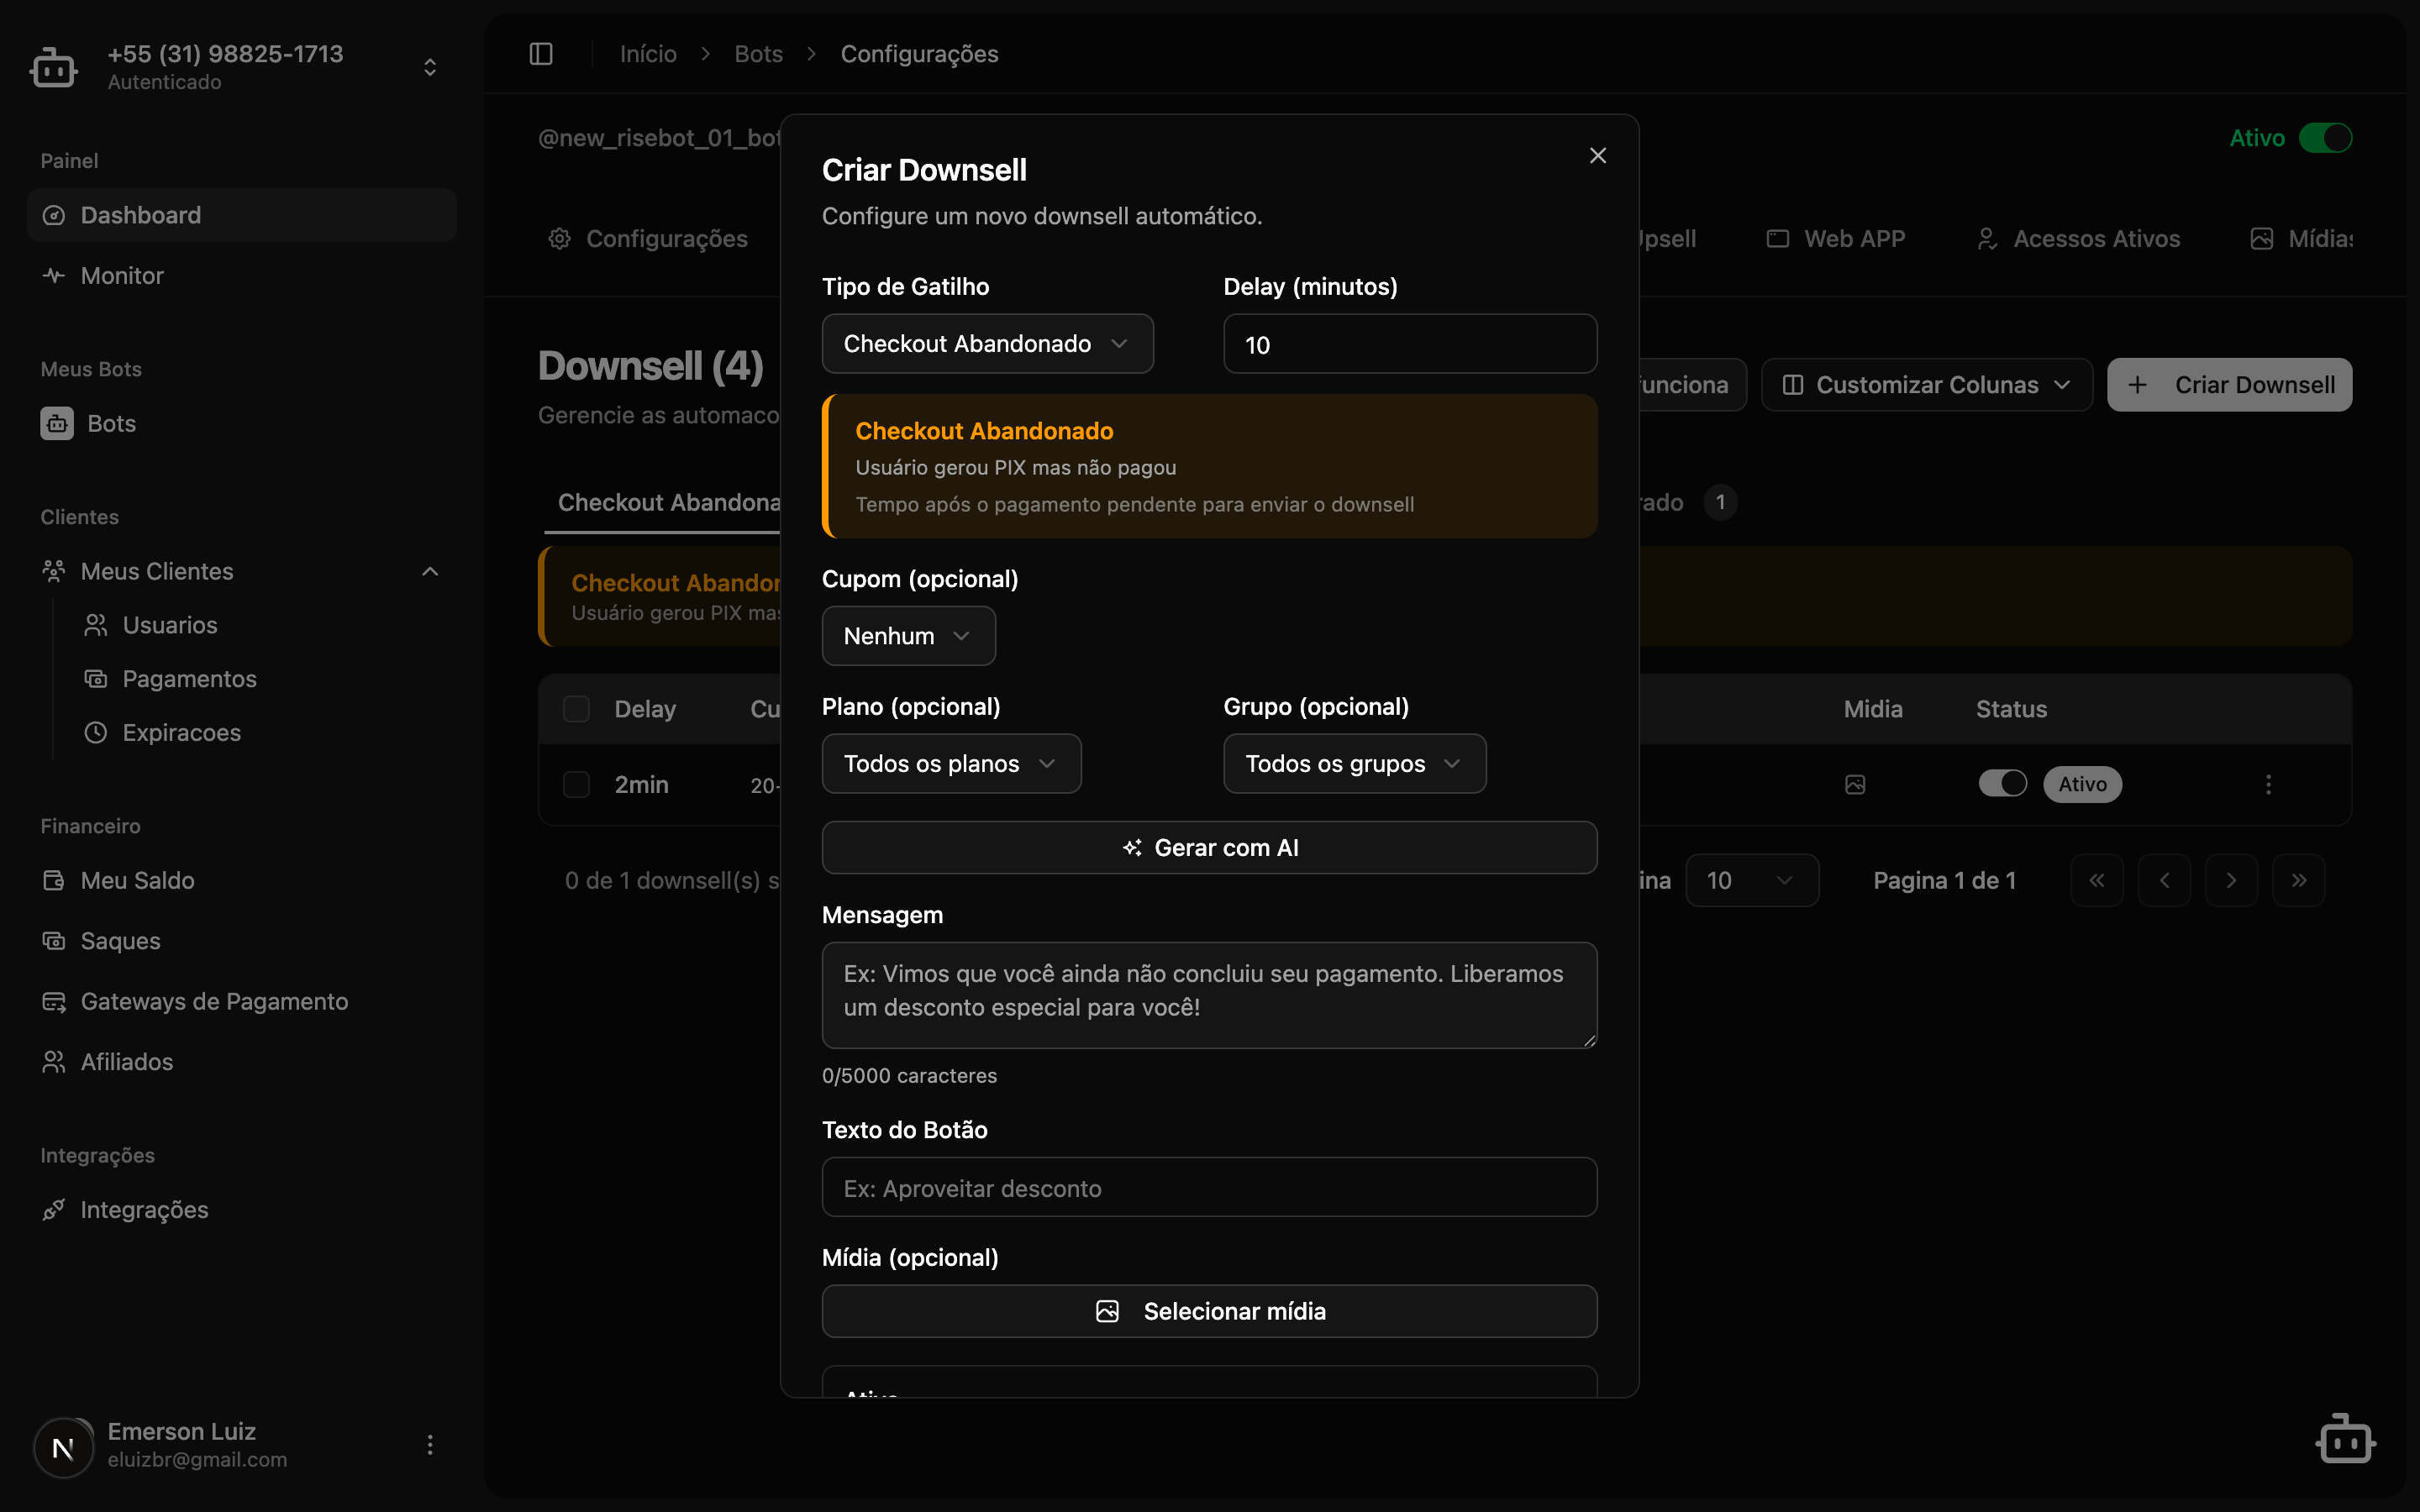2420x1512 pixels.
Task: Click the media icon in the 2min row
Action: pos(1855,784)
